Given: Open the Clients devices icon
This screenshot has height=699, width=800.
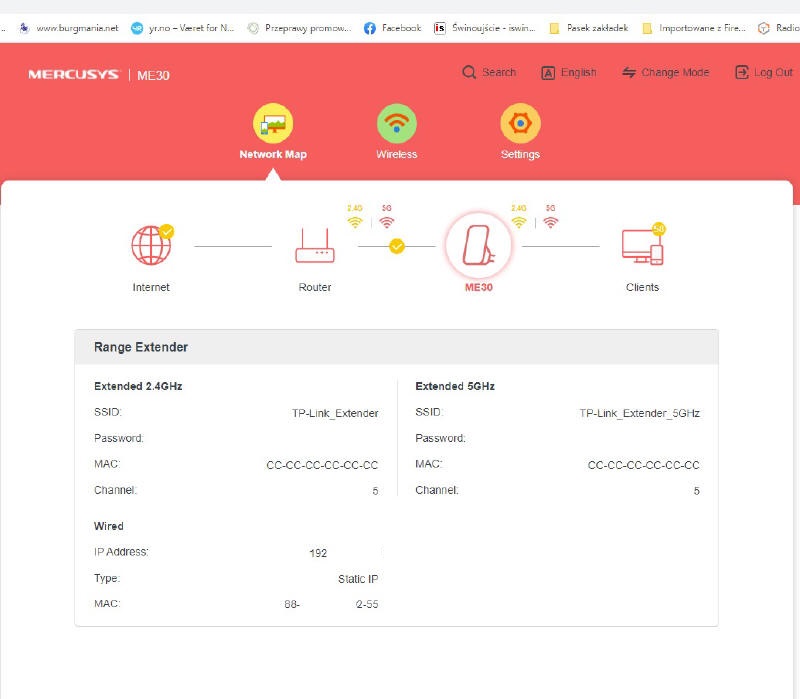Looking at the screenshot, I should click(642, 246).
